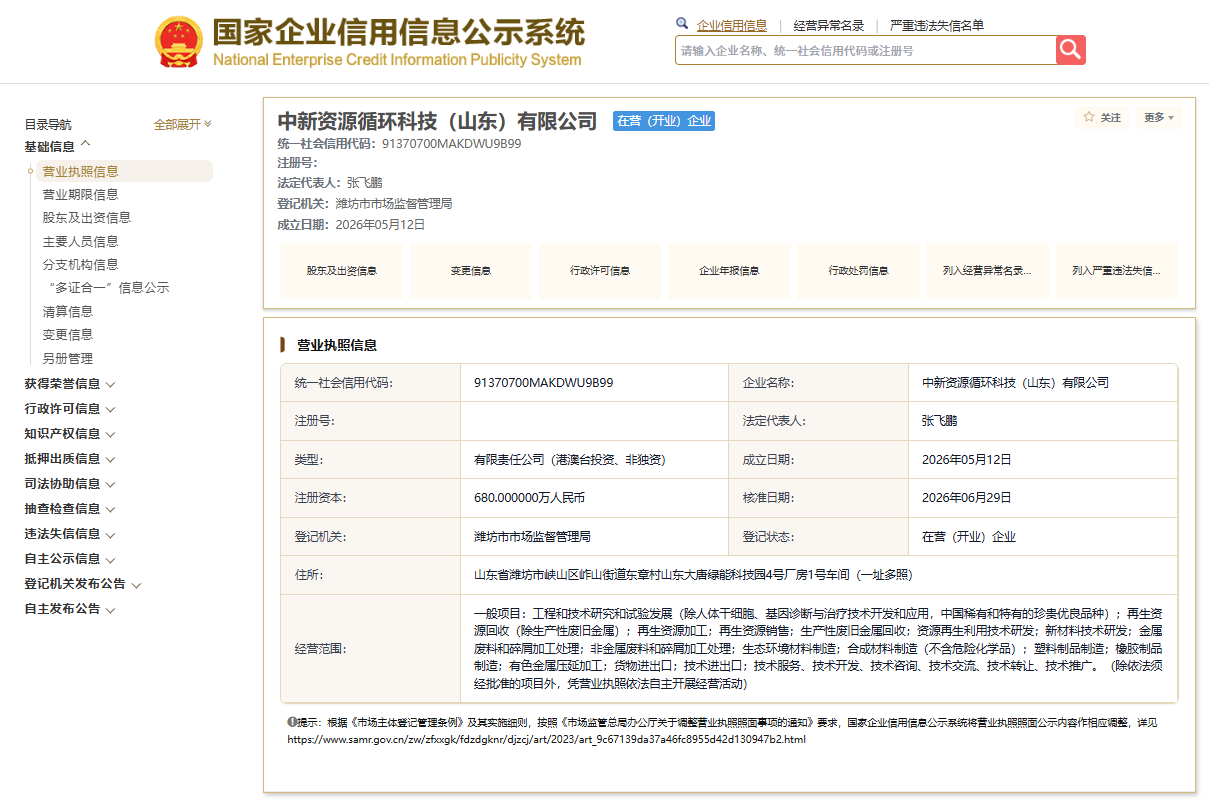This screenshot has width=1209, height=802.
Task: Select 营业期限信息 in the sidebar
Action: pyautogui.click(x=80, y=194)
